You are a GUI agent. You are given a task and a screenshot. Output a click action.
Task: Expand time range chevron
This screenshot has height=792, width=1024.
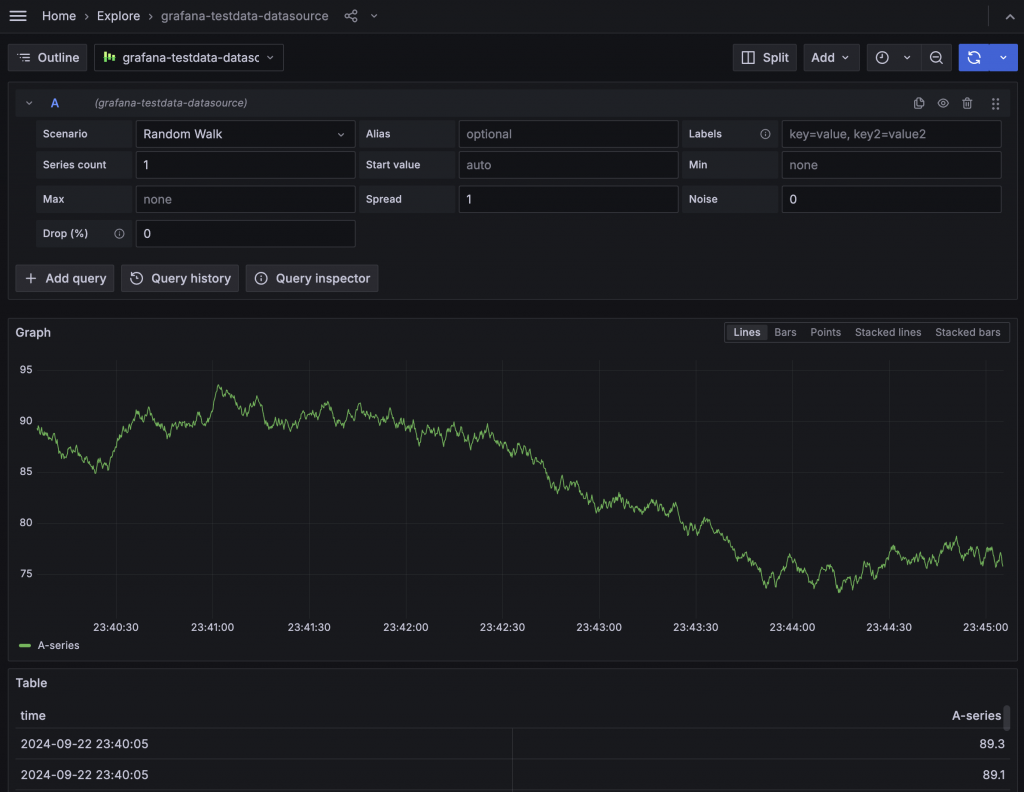coord(907,57)
